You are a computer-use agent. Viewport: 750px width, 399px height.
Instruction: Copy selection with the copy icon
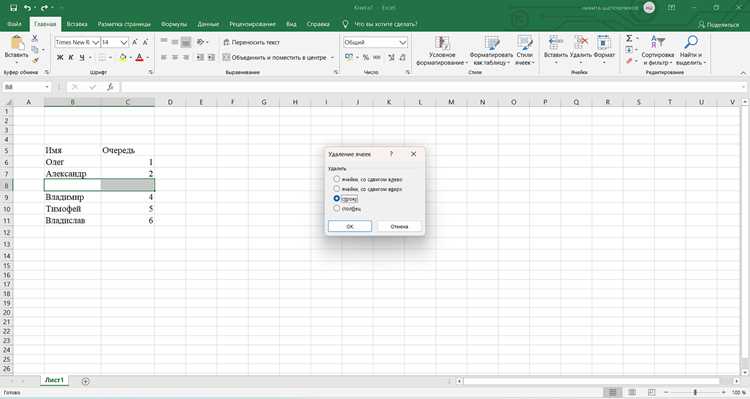[35, 49]
